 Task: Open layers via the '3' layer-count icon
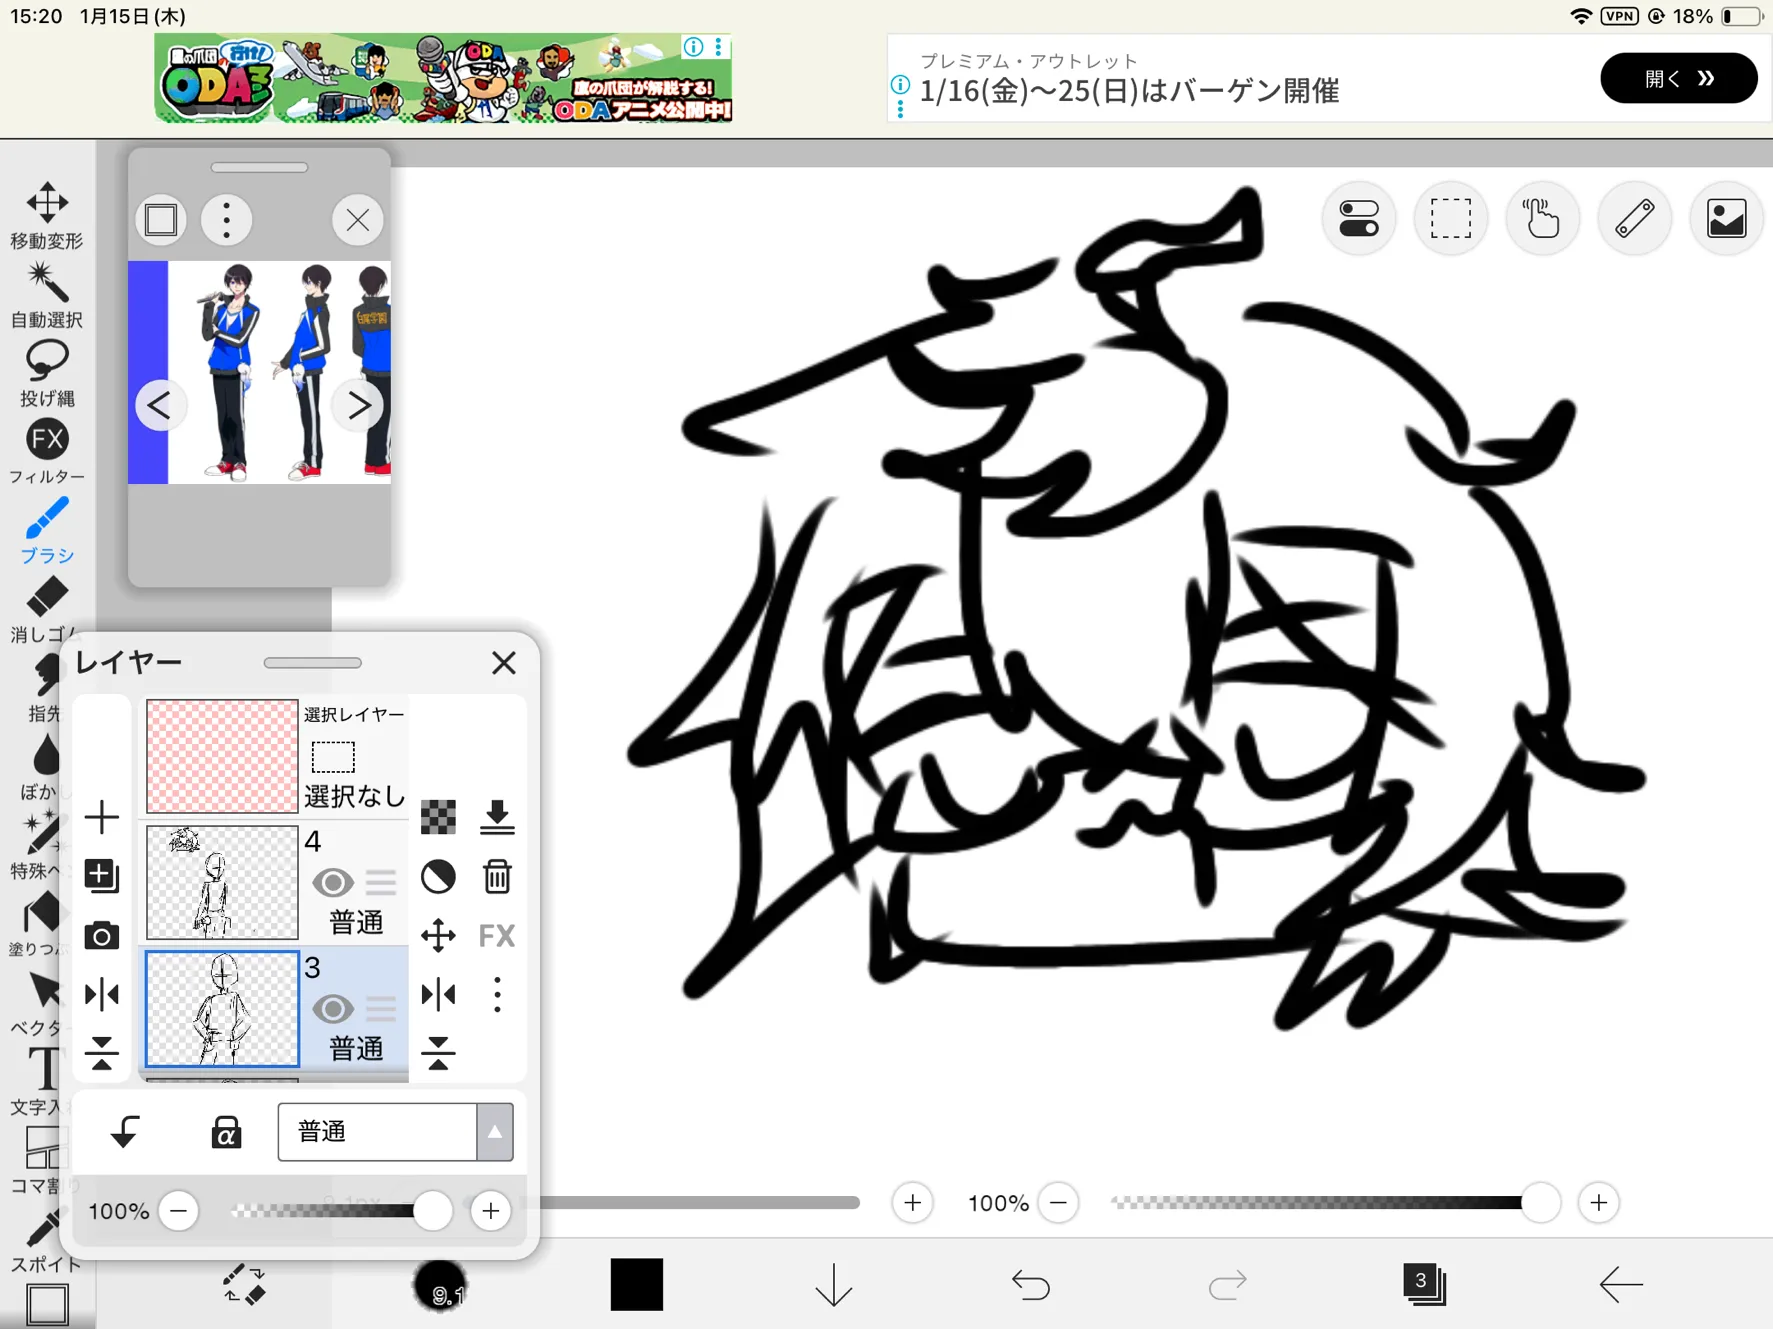[x=1424, y=1284]
